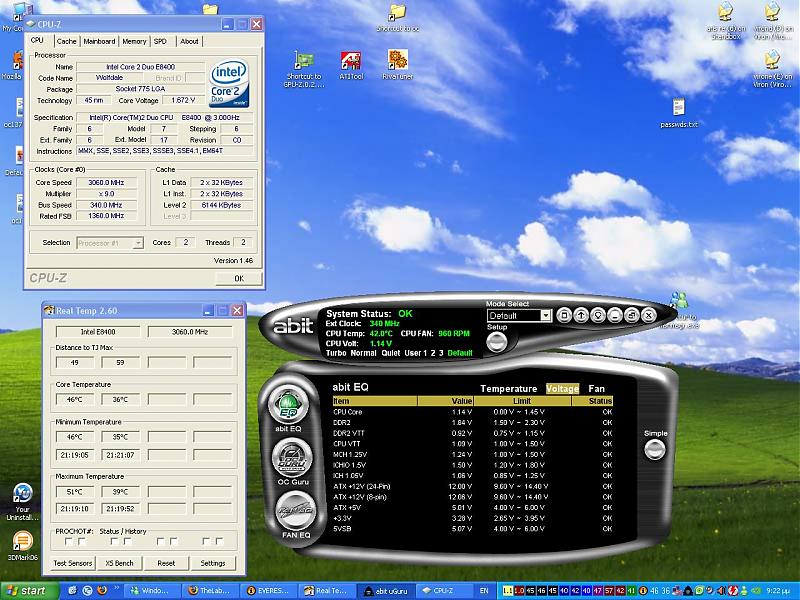
Task: Click the Start button
Action: [30, 591]
